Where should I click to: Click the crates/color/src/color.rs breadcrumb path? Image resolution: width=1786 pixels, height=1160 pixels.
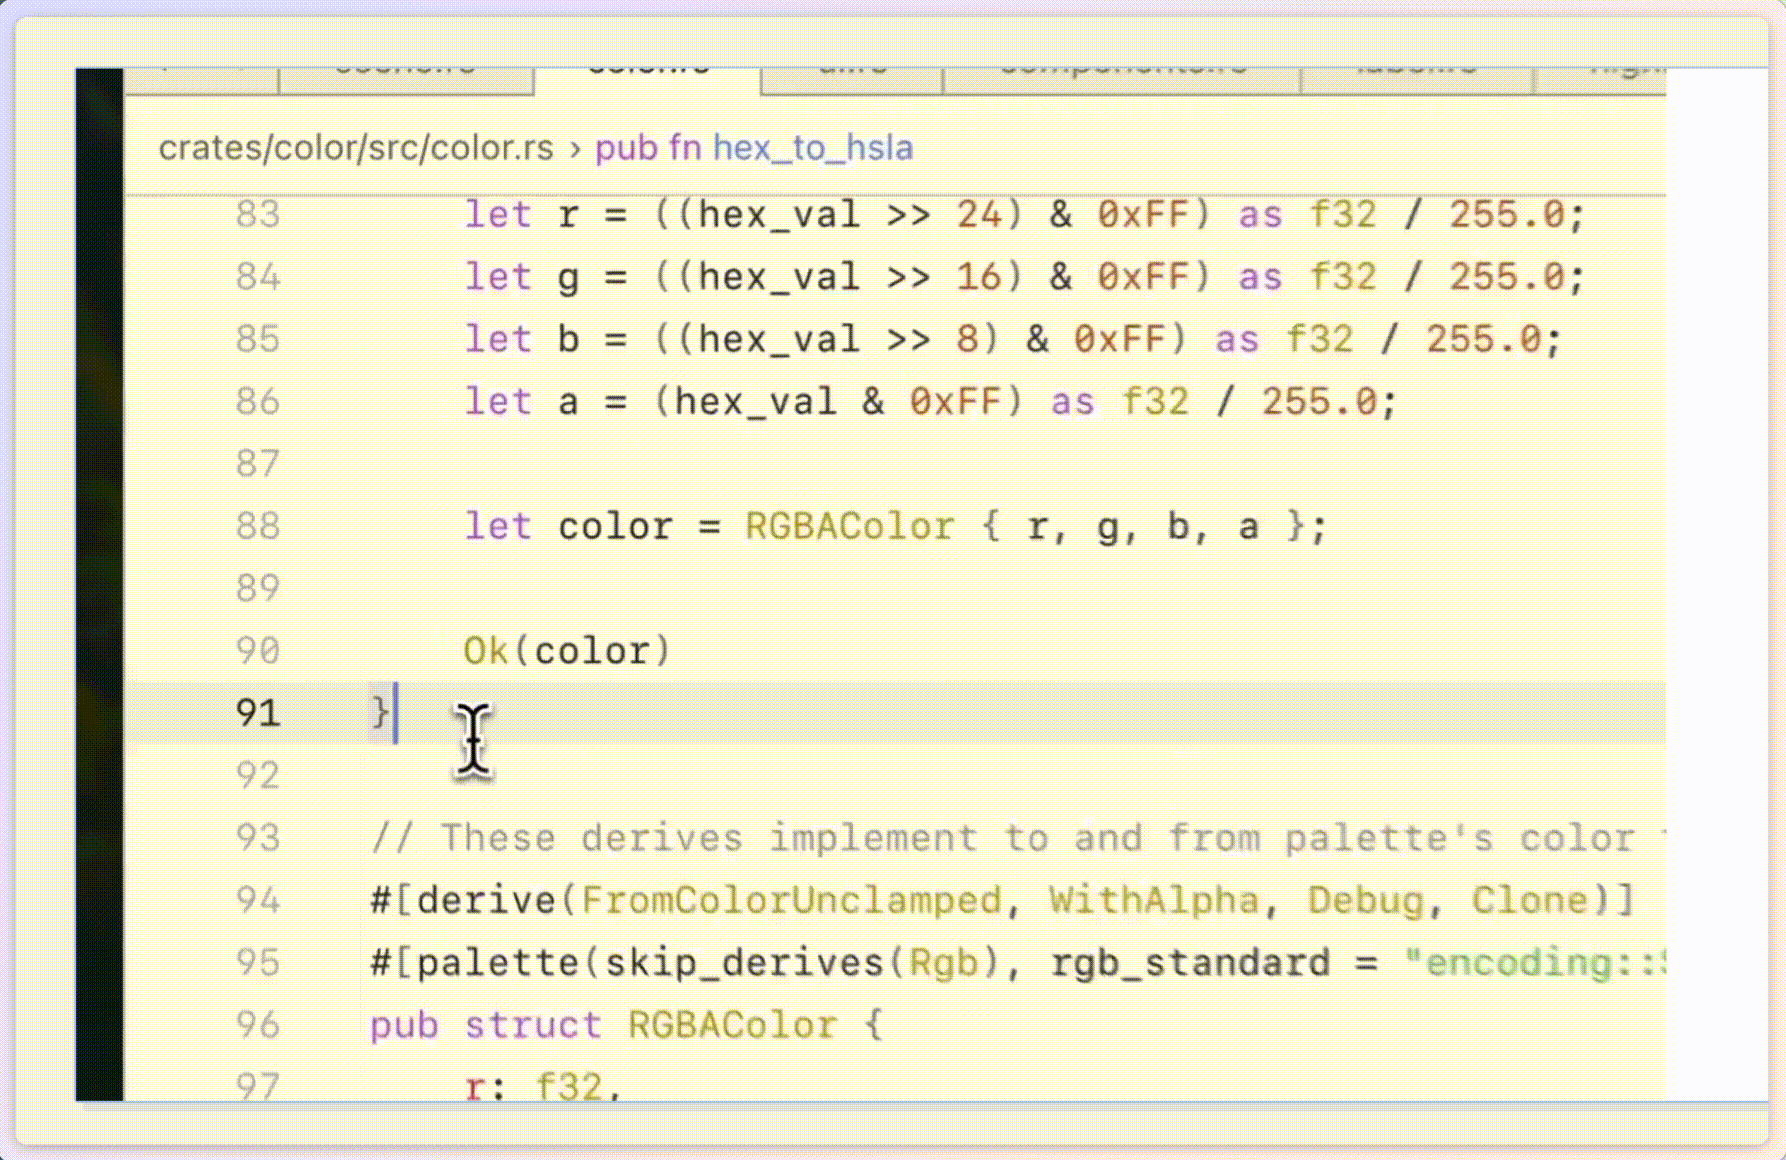tap(357, 147)
